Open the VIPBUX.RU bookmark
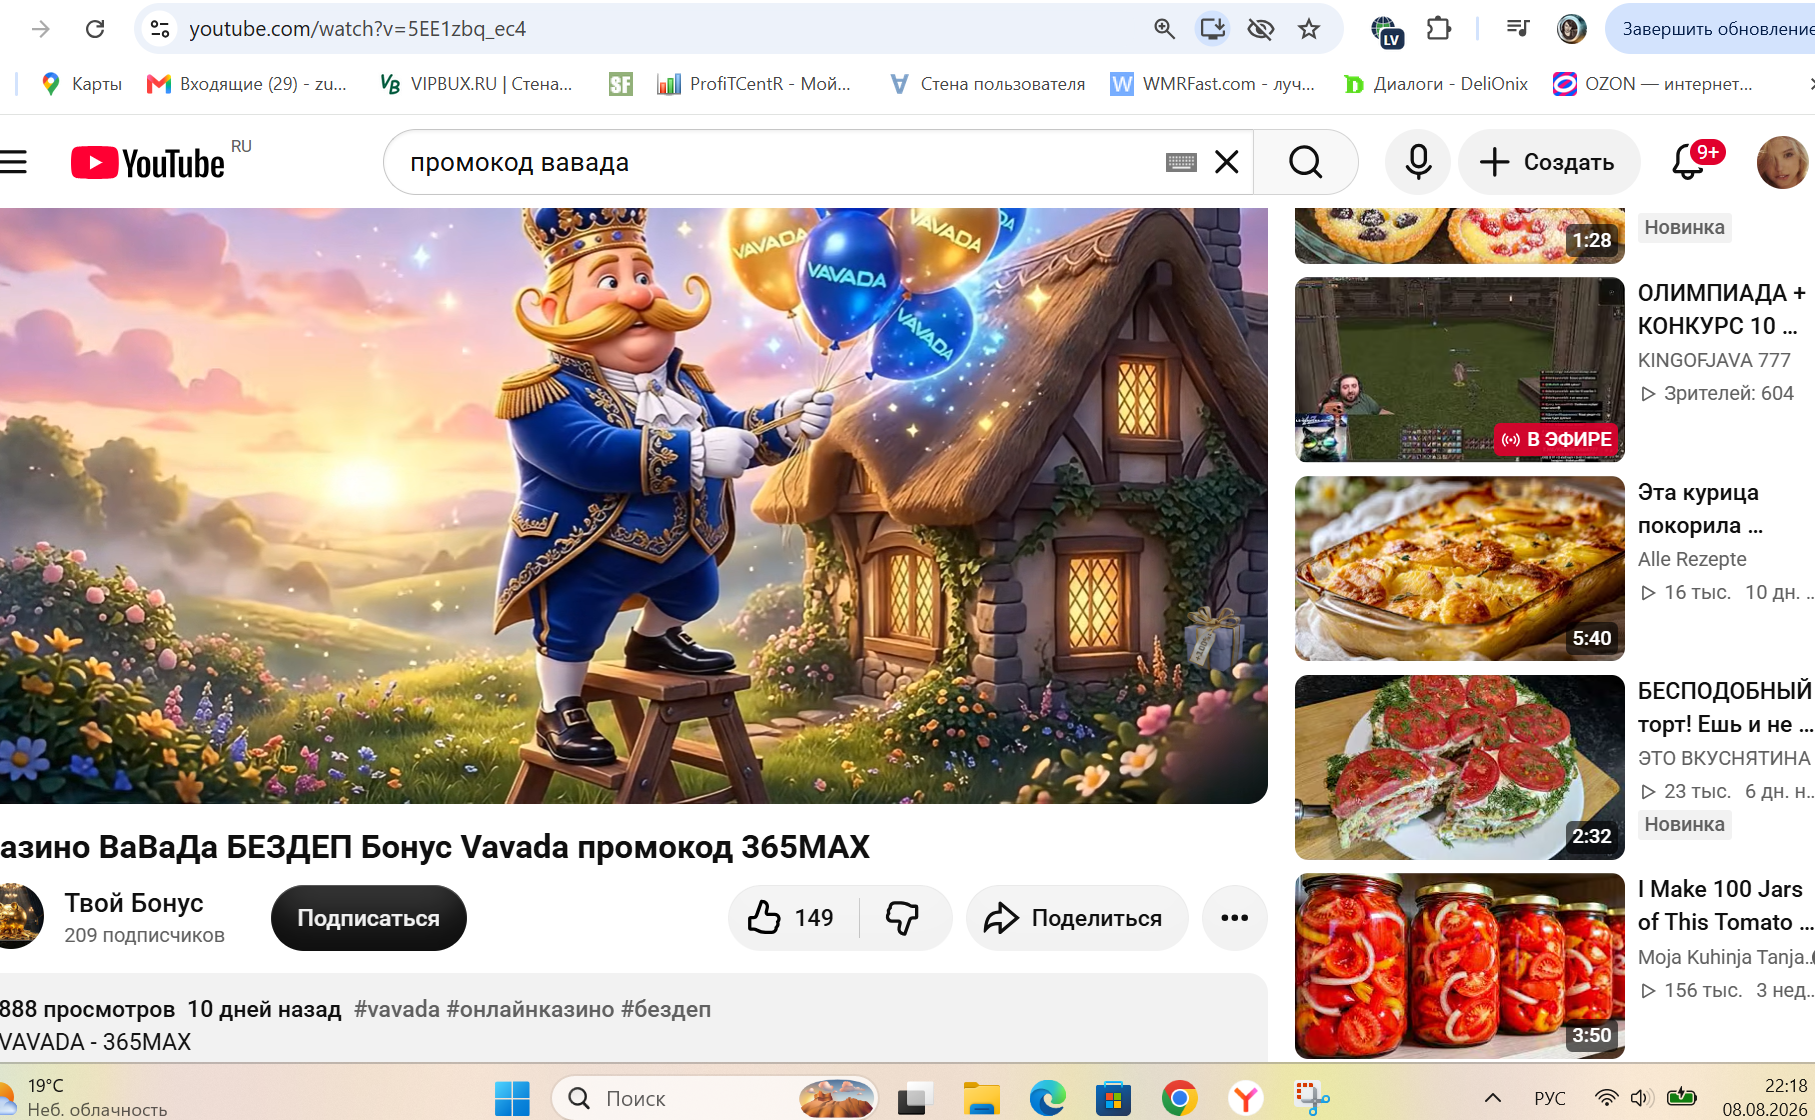The width and height of the screenshot is (1815, 1120). (x=476, y=84)
